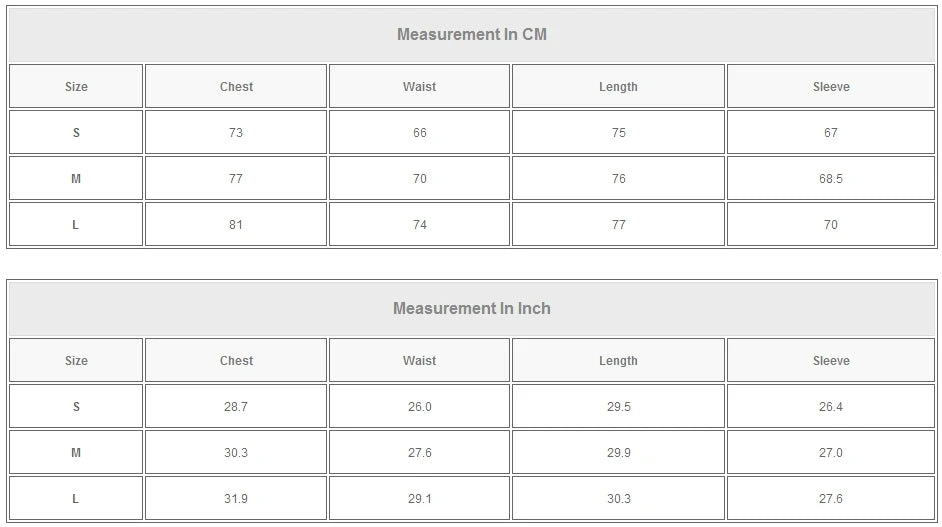Click the Length header in the Inch table
Viewport: 942px width, 527px height.
coord(618,361)
